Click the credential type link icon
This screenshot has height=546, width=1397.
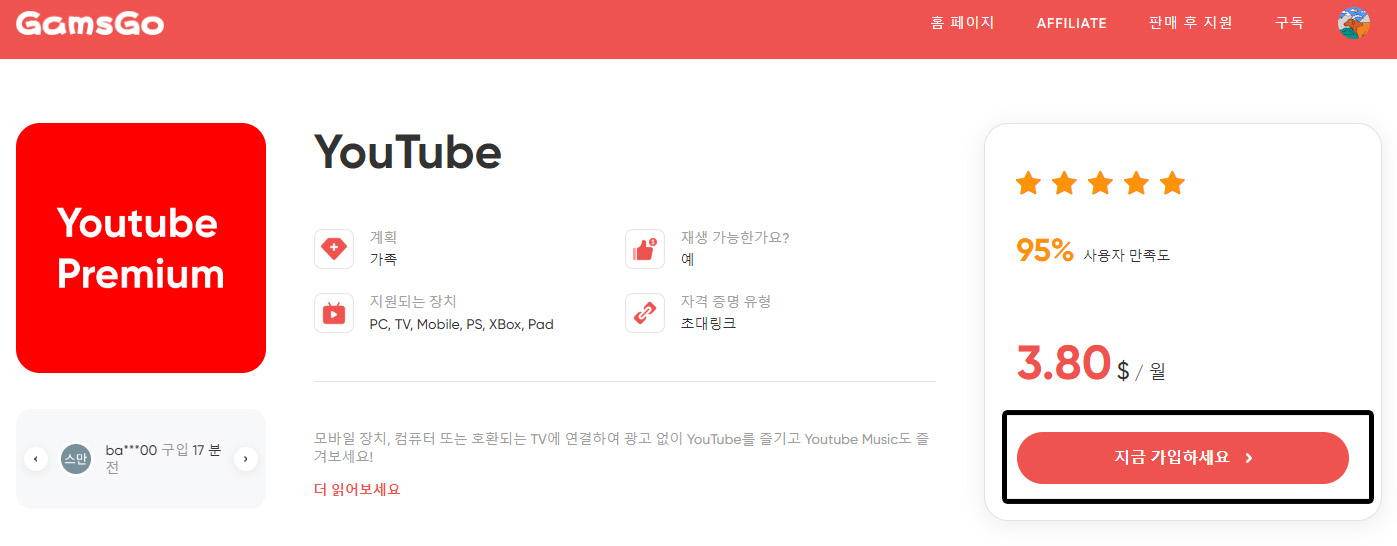[x=645, y=313]
